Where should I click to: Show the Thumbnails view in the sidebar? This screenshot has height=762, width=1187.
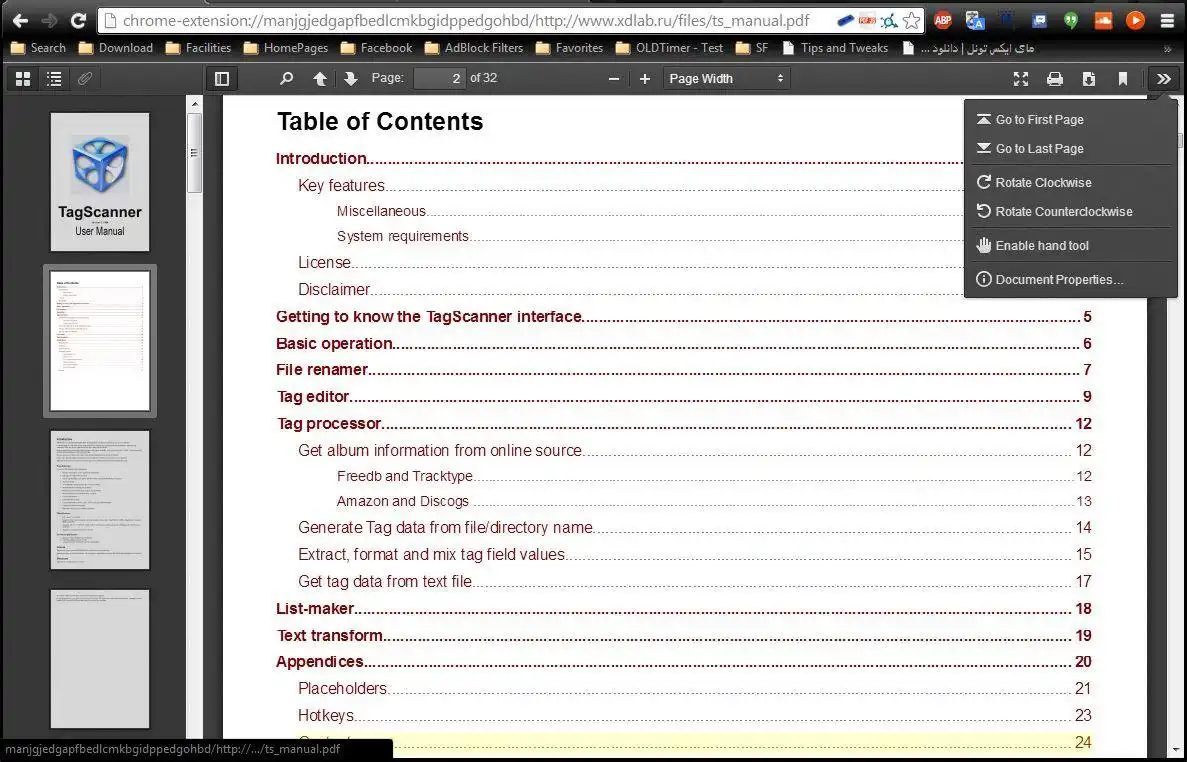[x=23, y=79]
